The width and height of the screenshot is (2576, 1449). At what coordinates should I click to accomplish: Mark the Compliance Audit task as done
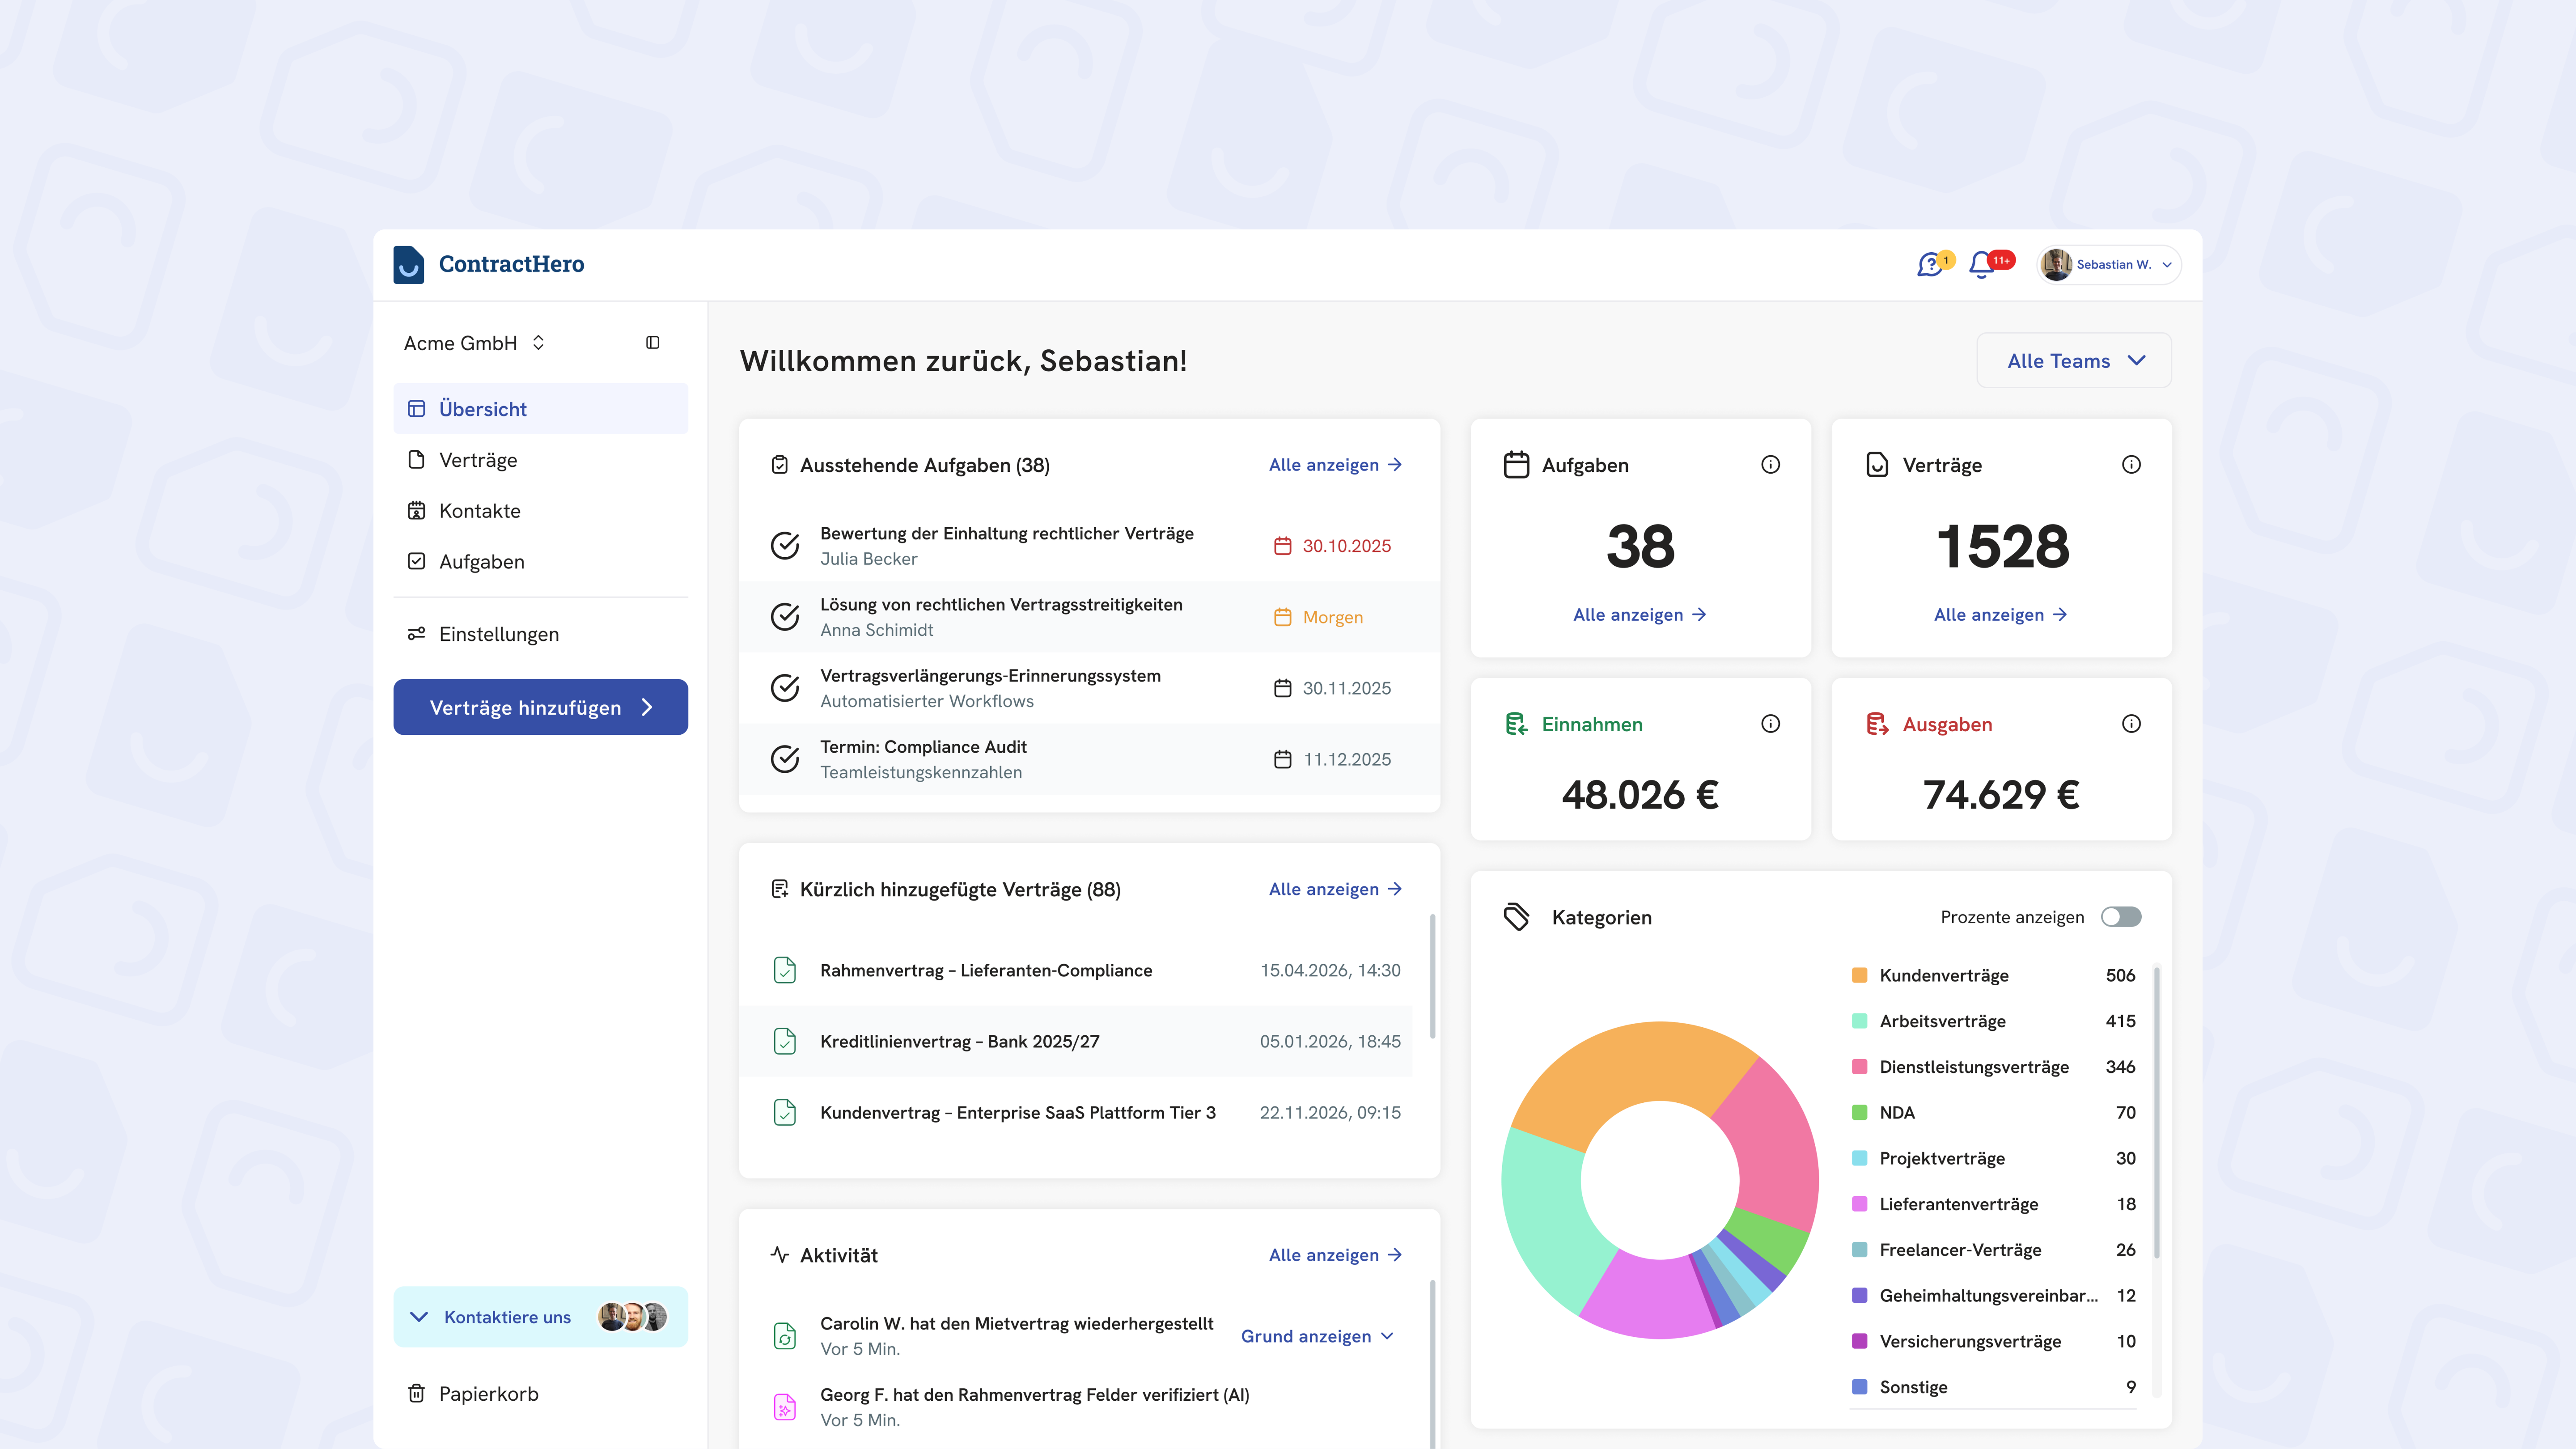pyautogui.click(x=785, y=759)
